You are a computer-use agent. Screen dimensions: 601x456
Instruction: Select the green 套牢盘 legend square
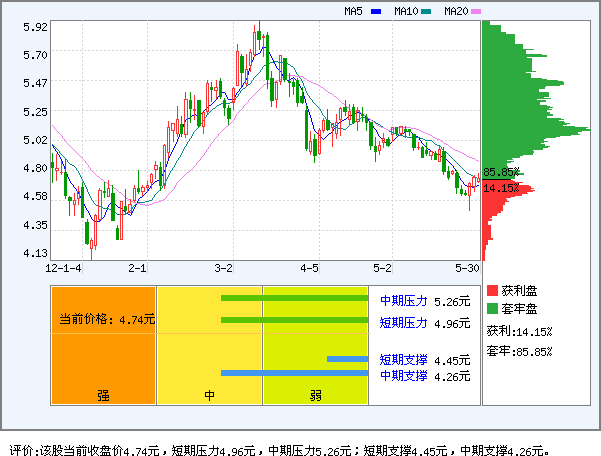492,309
